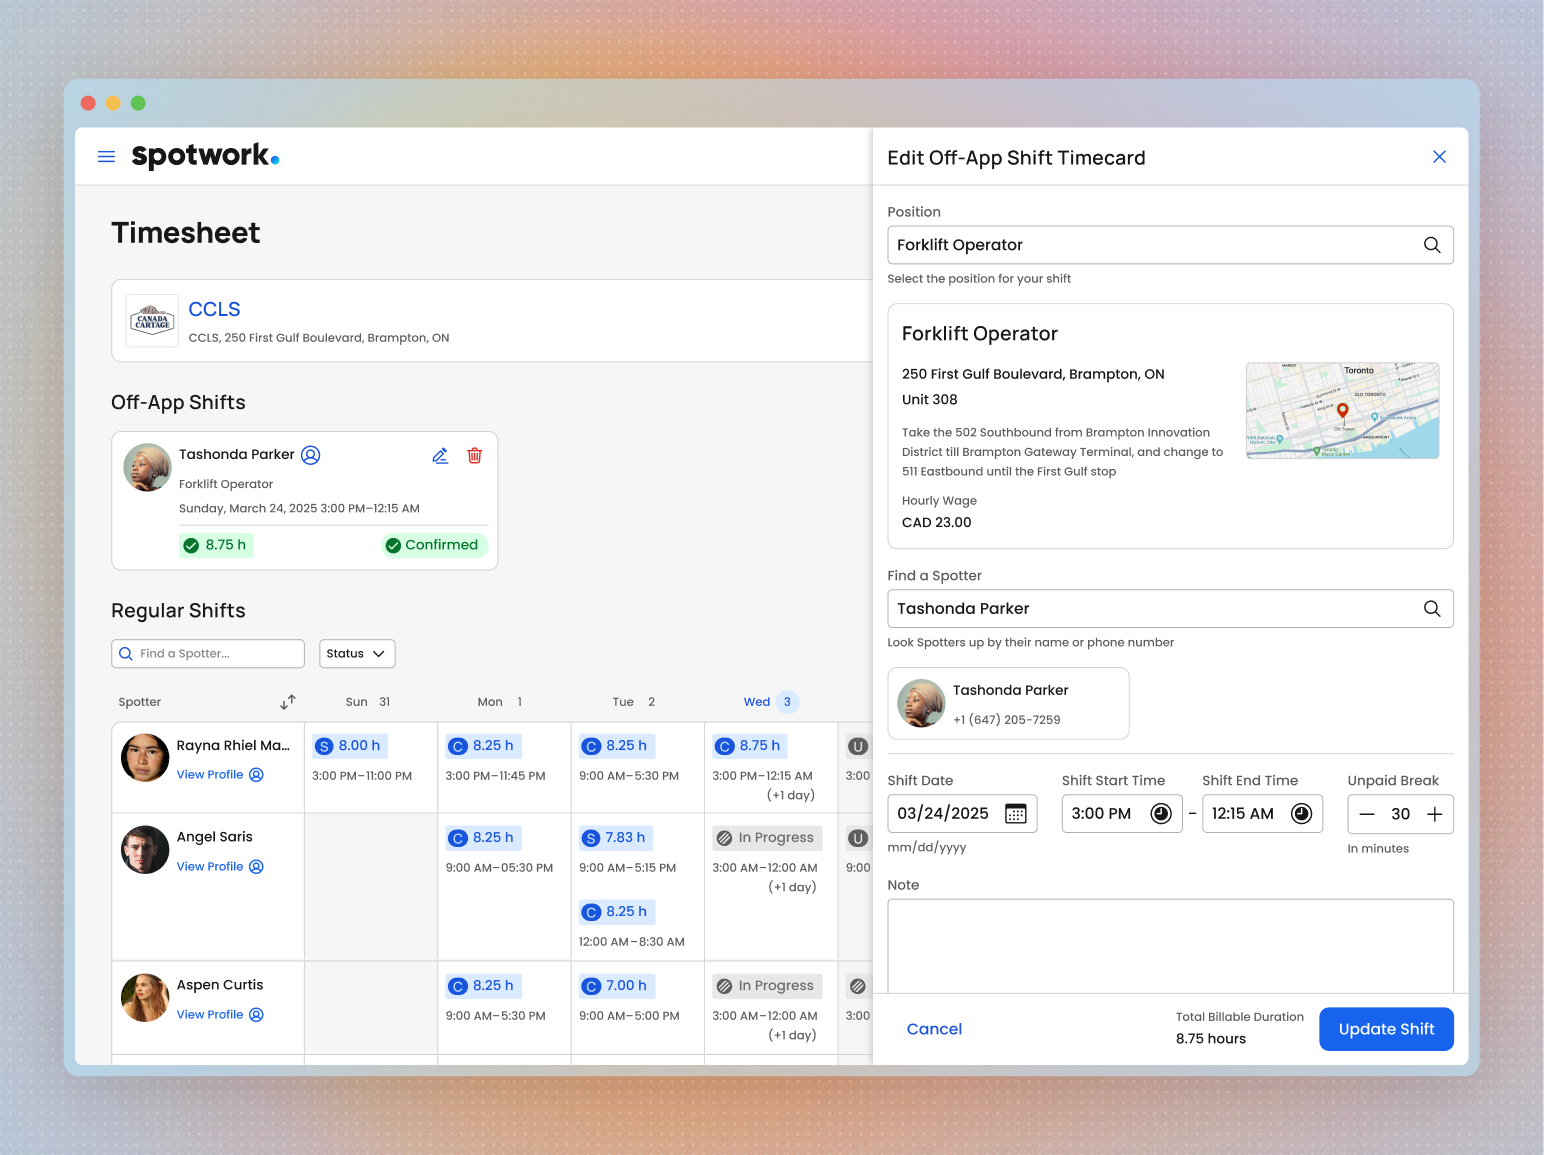The width and height of the screenshot is (1544, 1155).
Task: Increase unpaid break minutes with the plus stepper
Action: pyautogui.click(x=1435, y=814)
